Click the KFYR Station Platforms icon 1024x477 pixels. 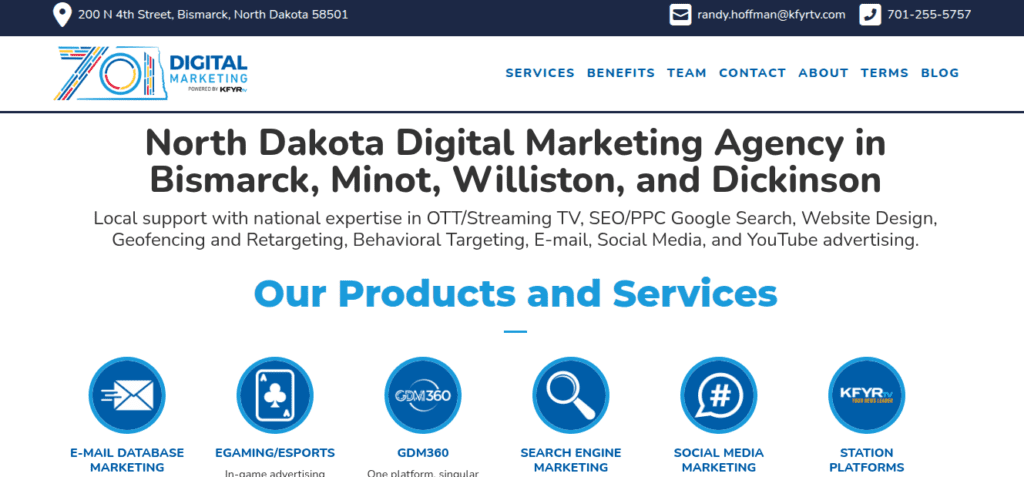(867, 395)
